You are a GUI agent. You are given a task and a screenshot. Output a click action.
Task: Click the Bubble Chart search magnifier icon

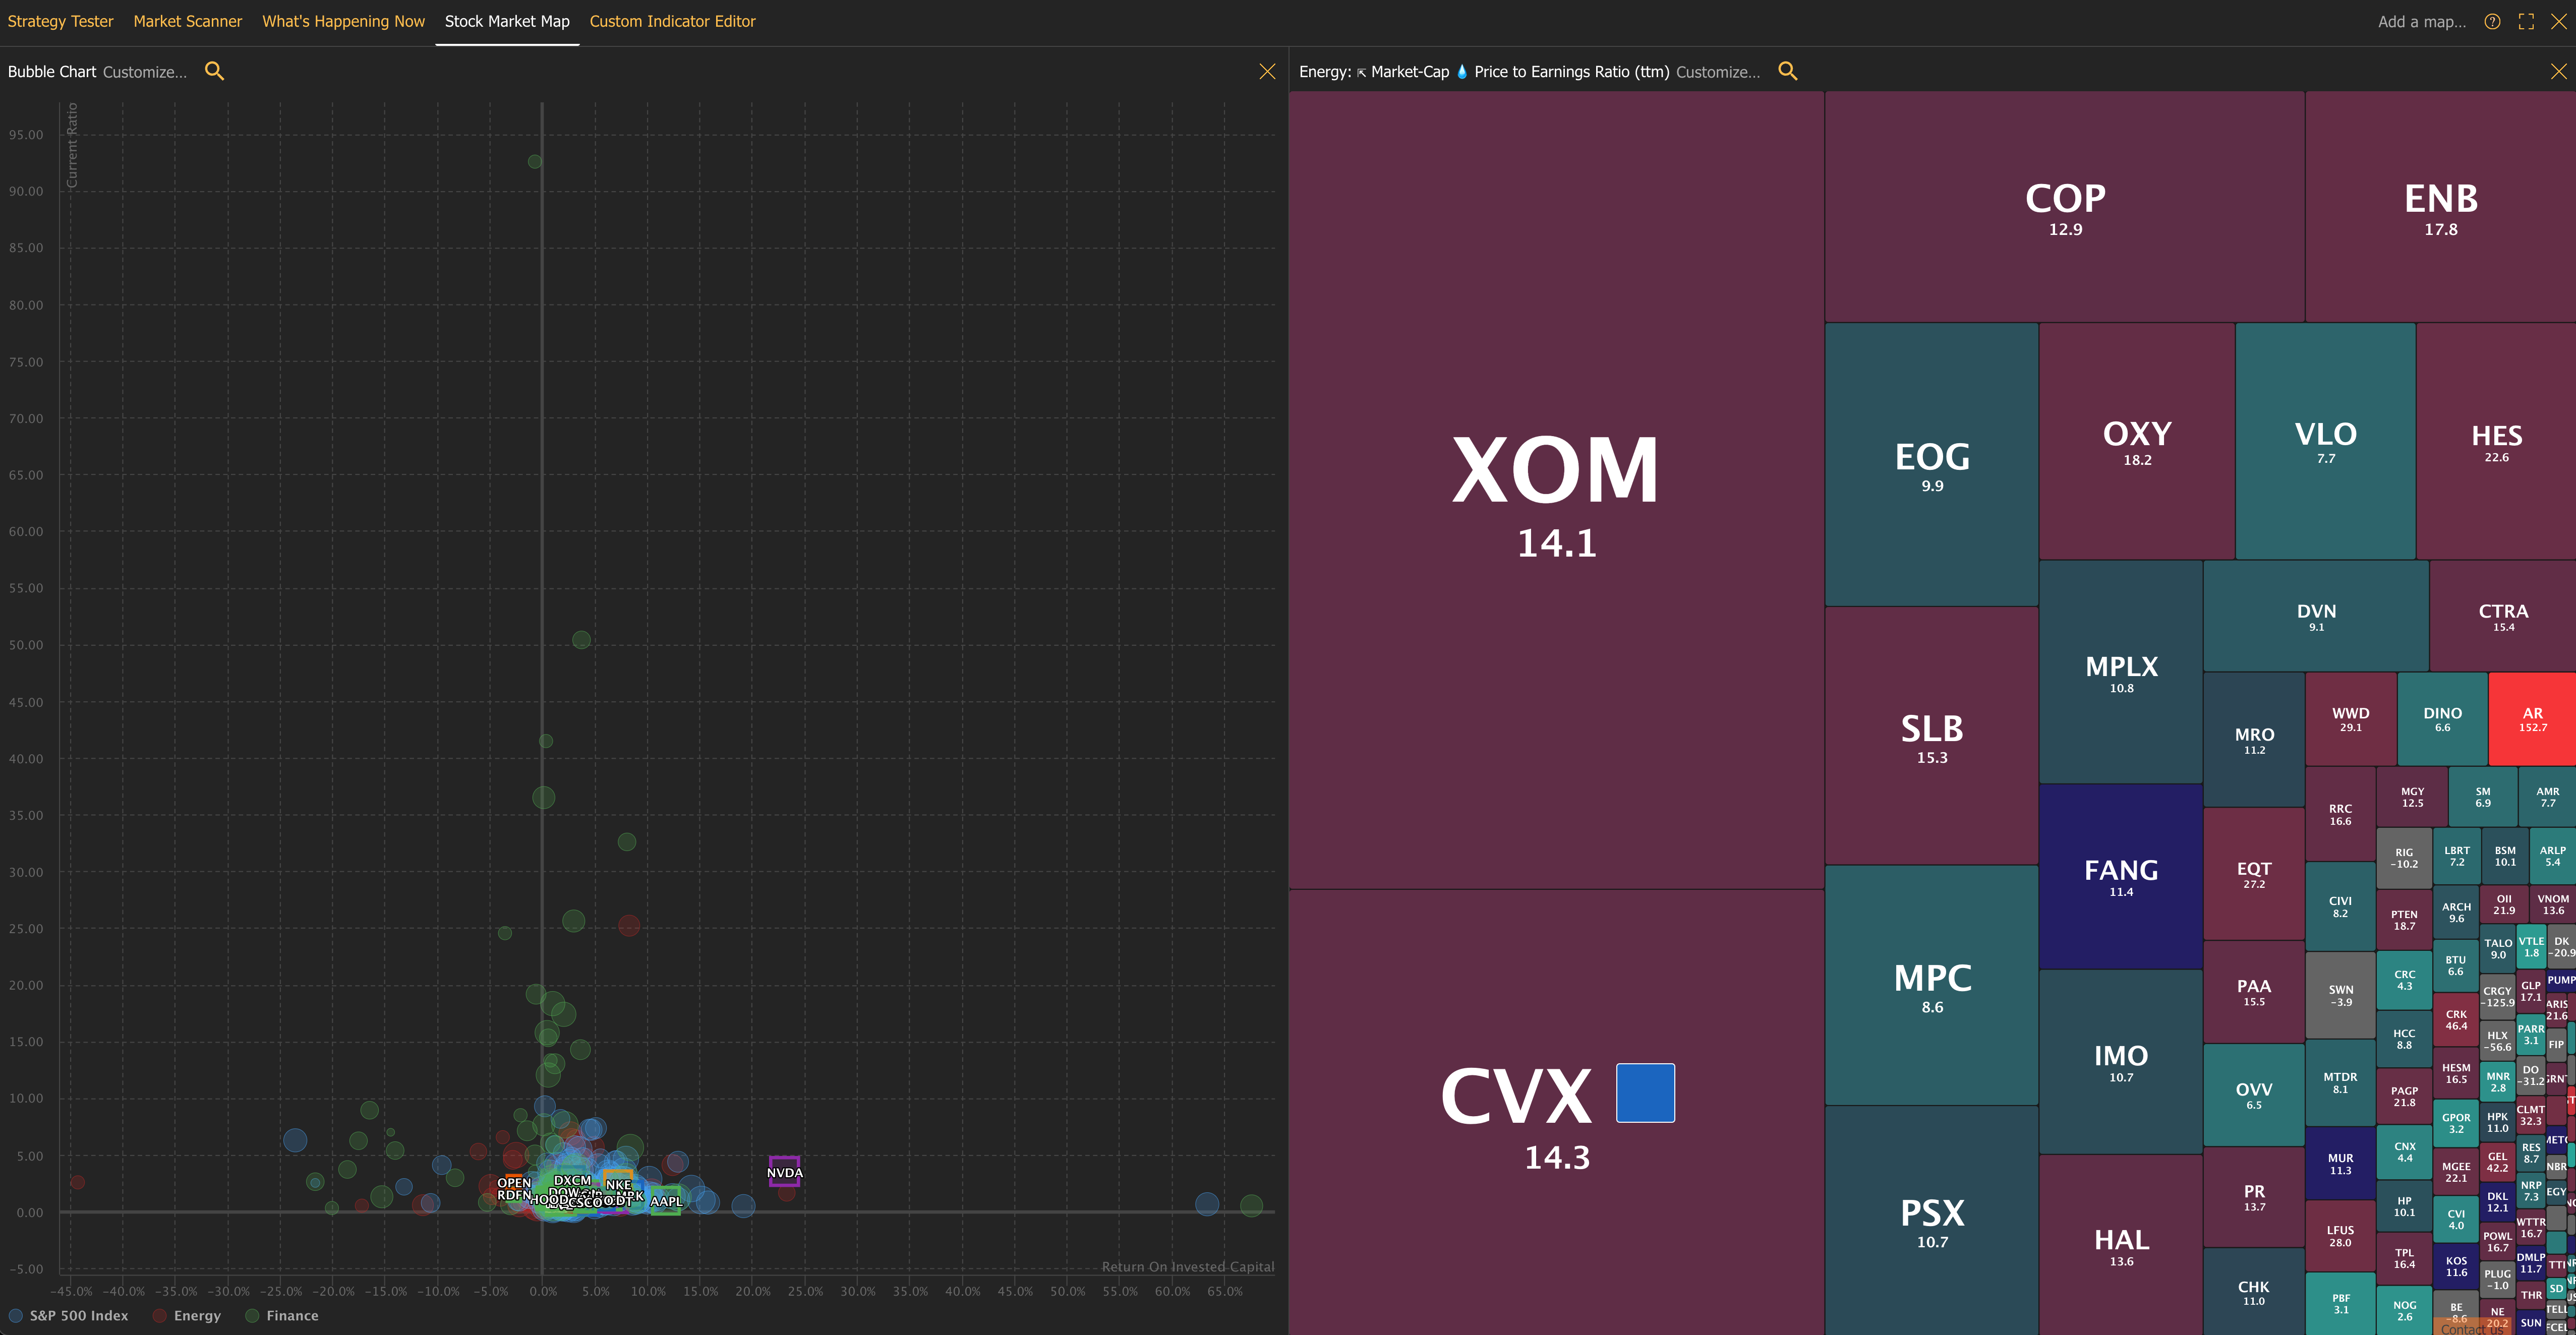214,71
